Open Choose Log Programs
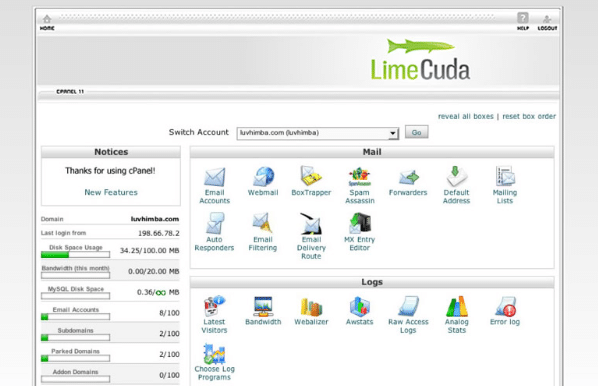The height and width of the screenshot is (386, 598). click(x=214, y=354)
